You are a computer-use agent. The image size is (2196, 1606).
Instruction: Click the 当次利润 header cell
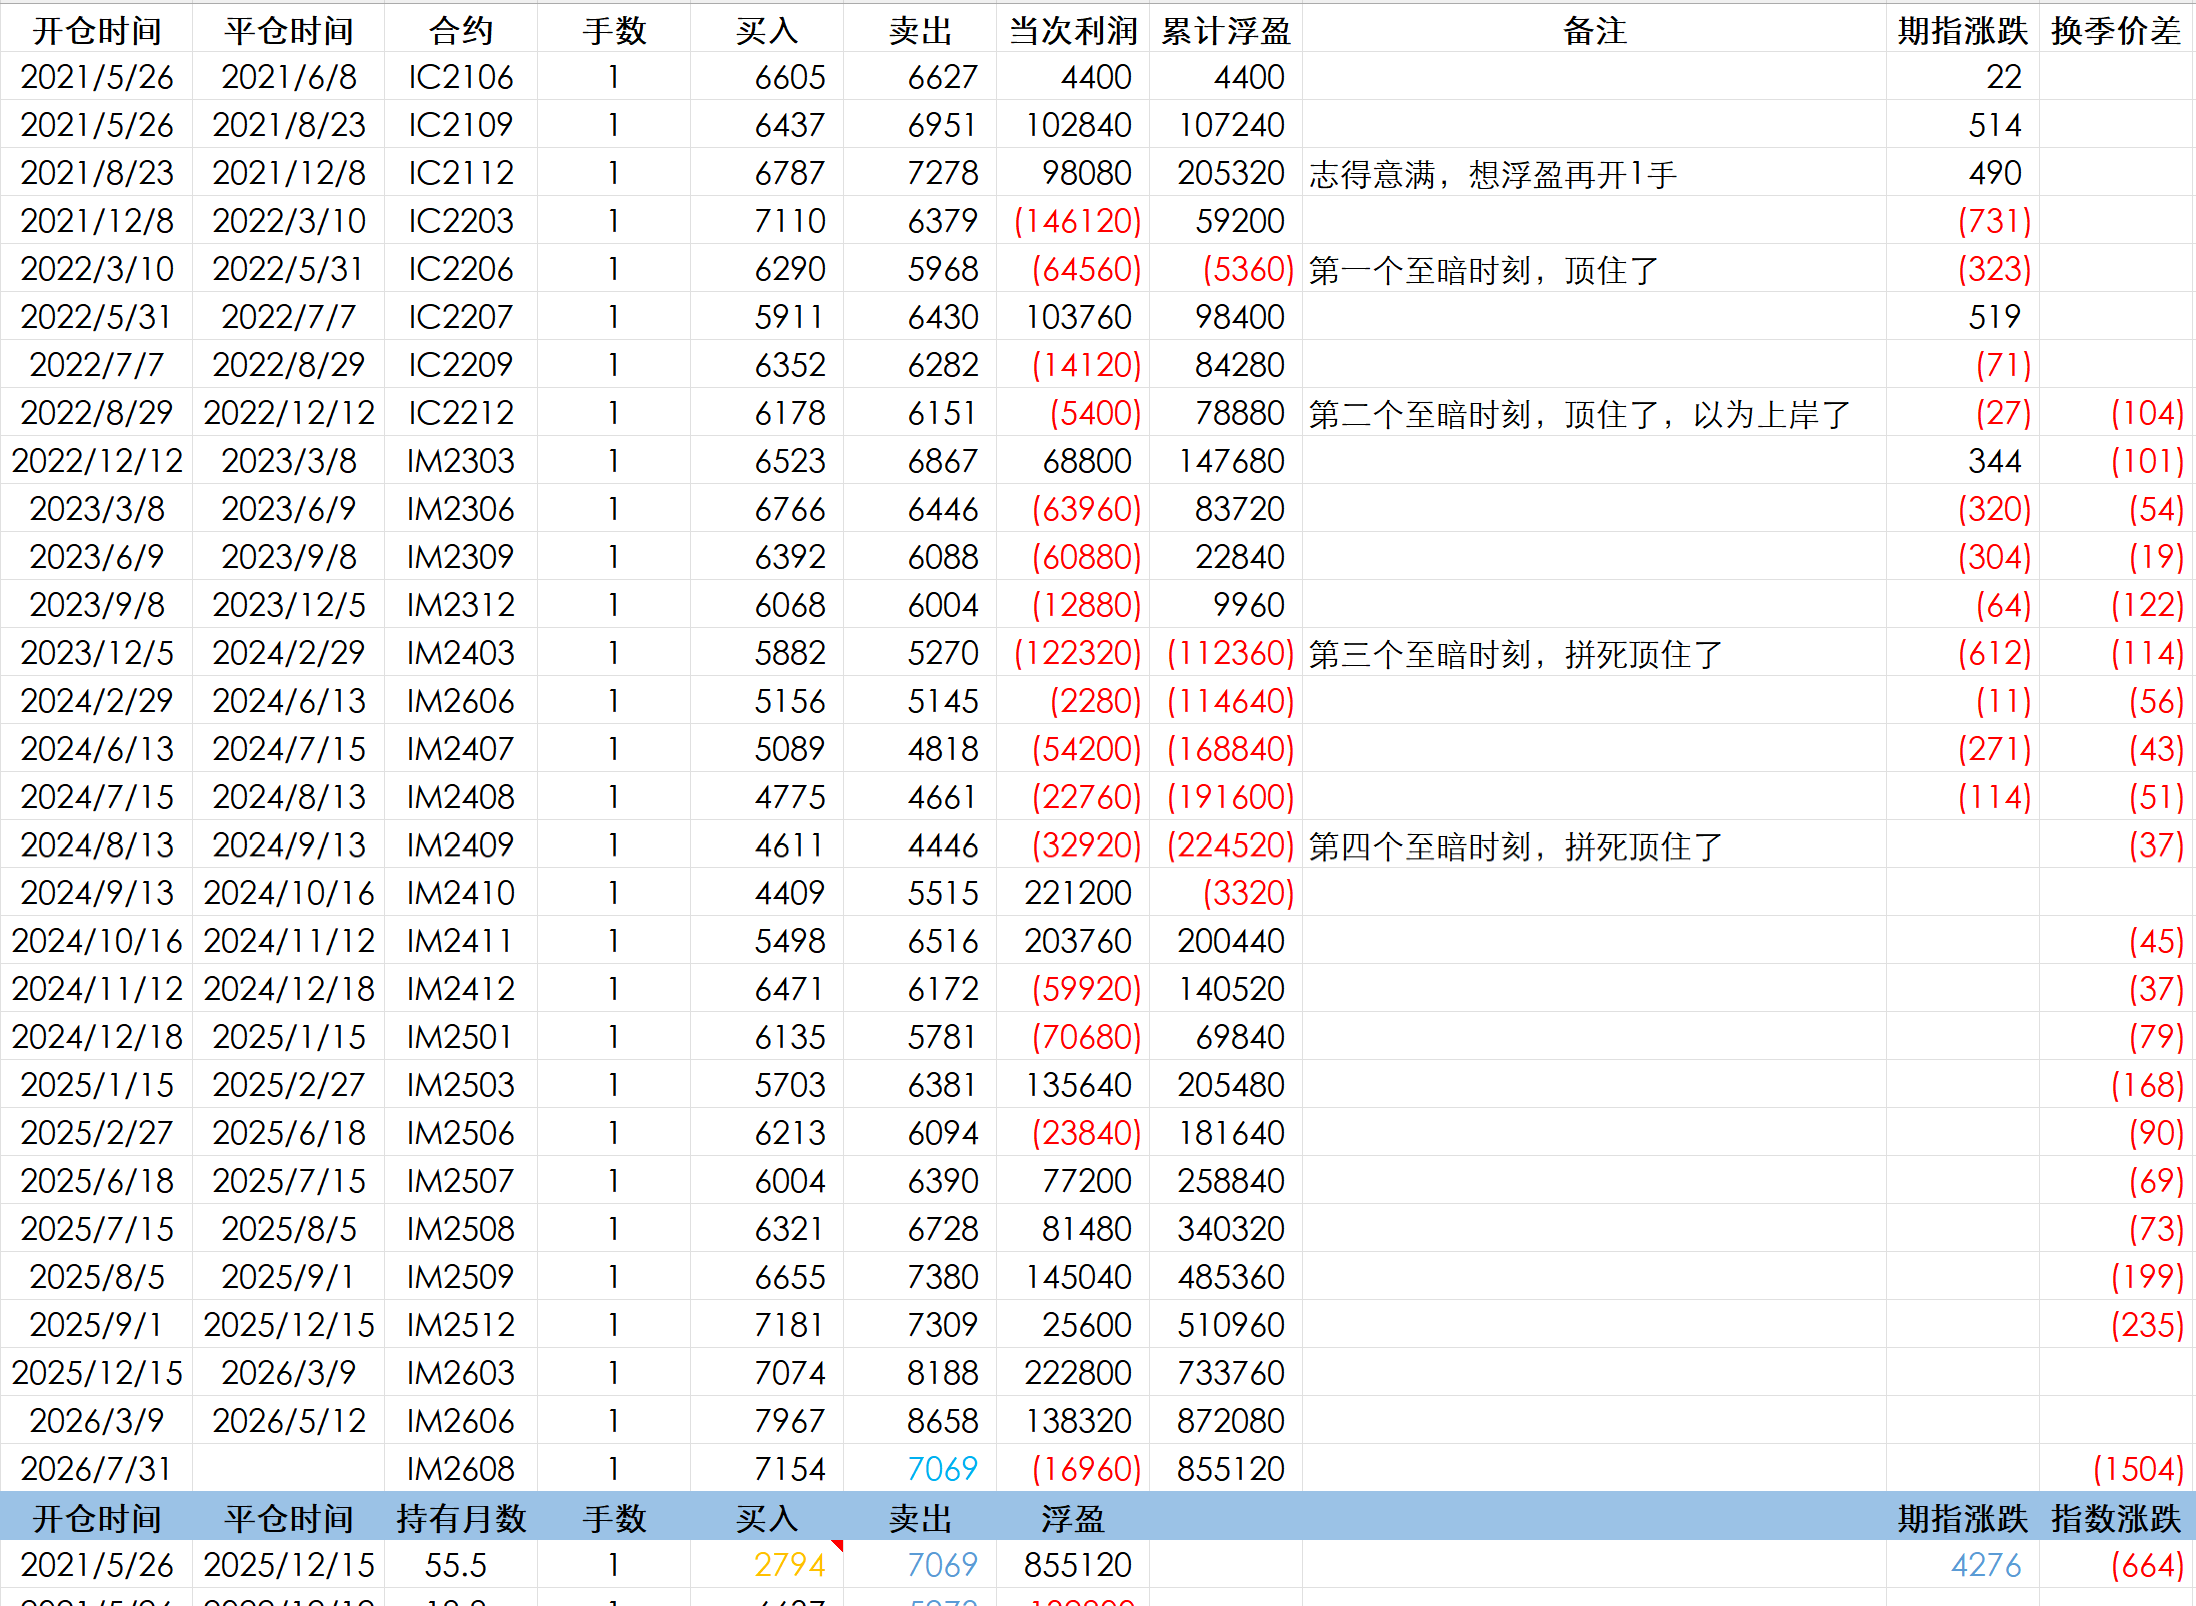tap(1073, 30)
